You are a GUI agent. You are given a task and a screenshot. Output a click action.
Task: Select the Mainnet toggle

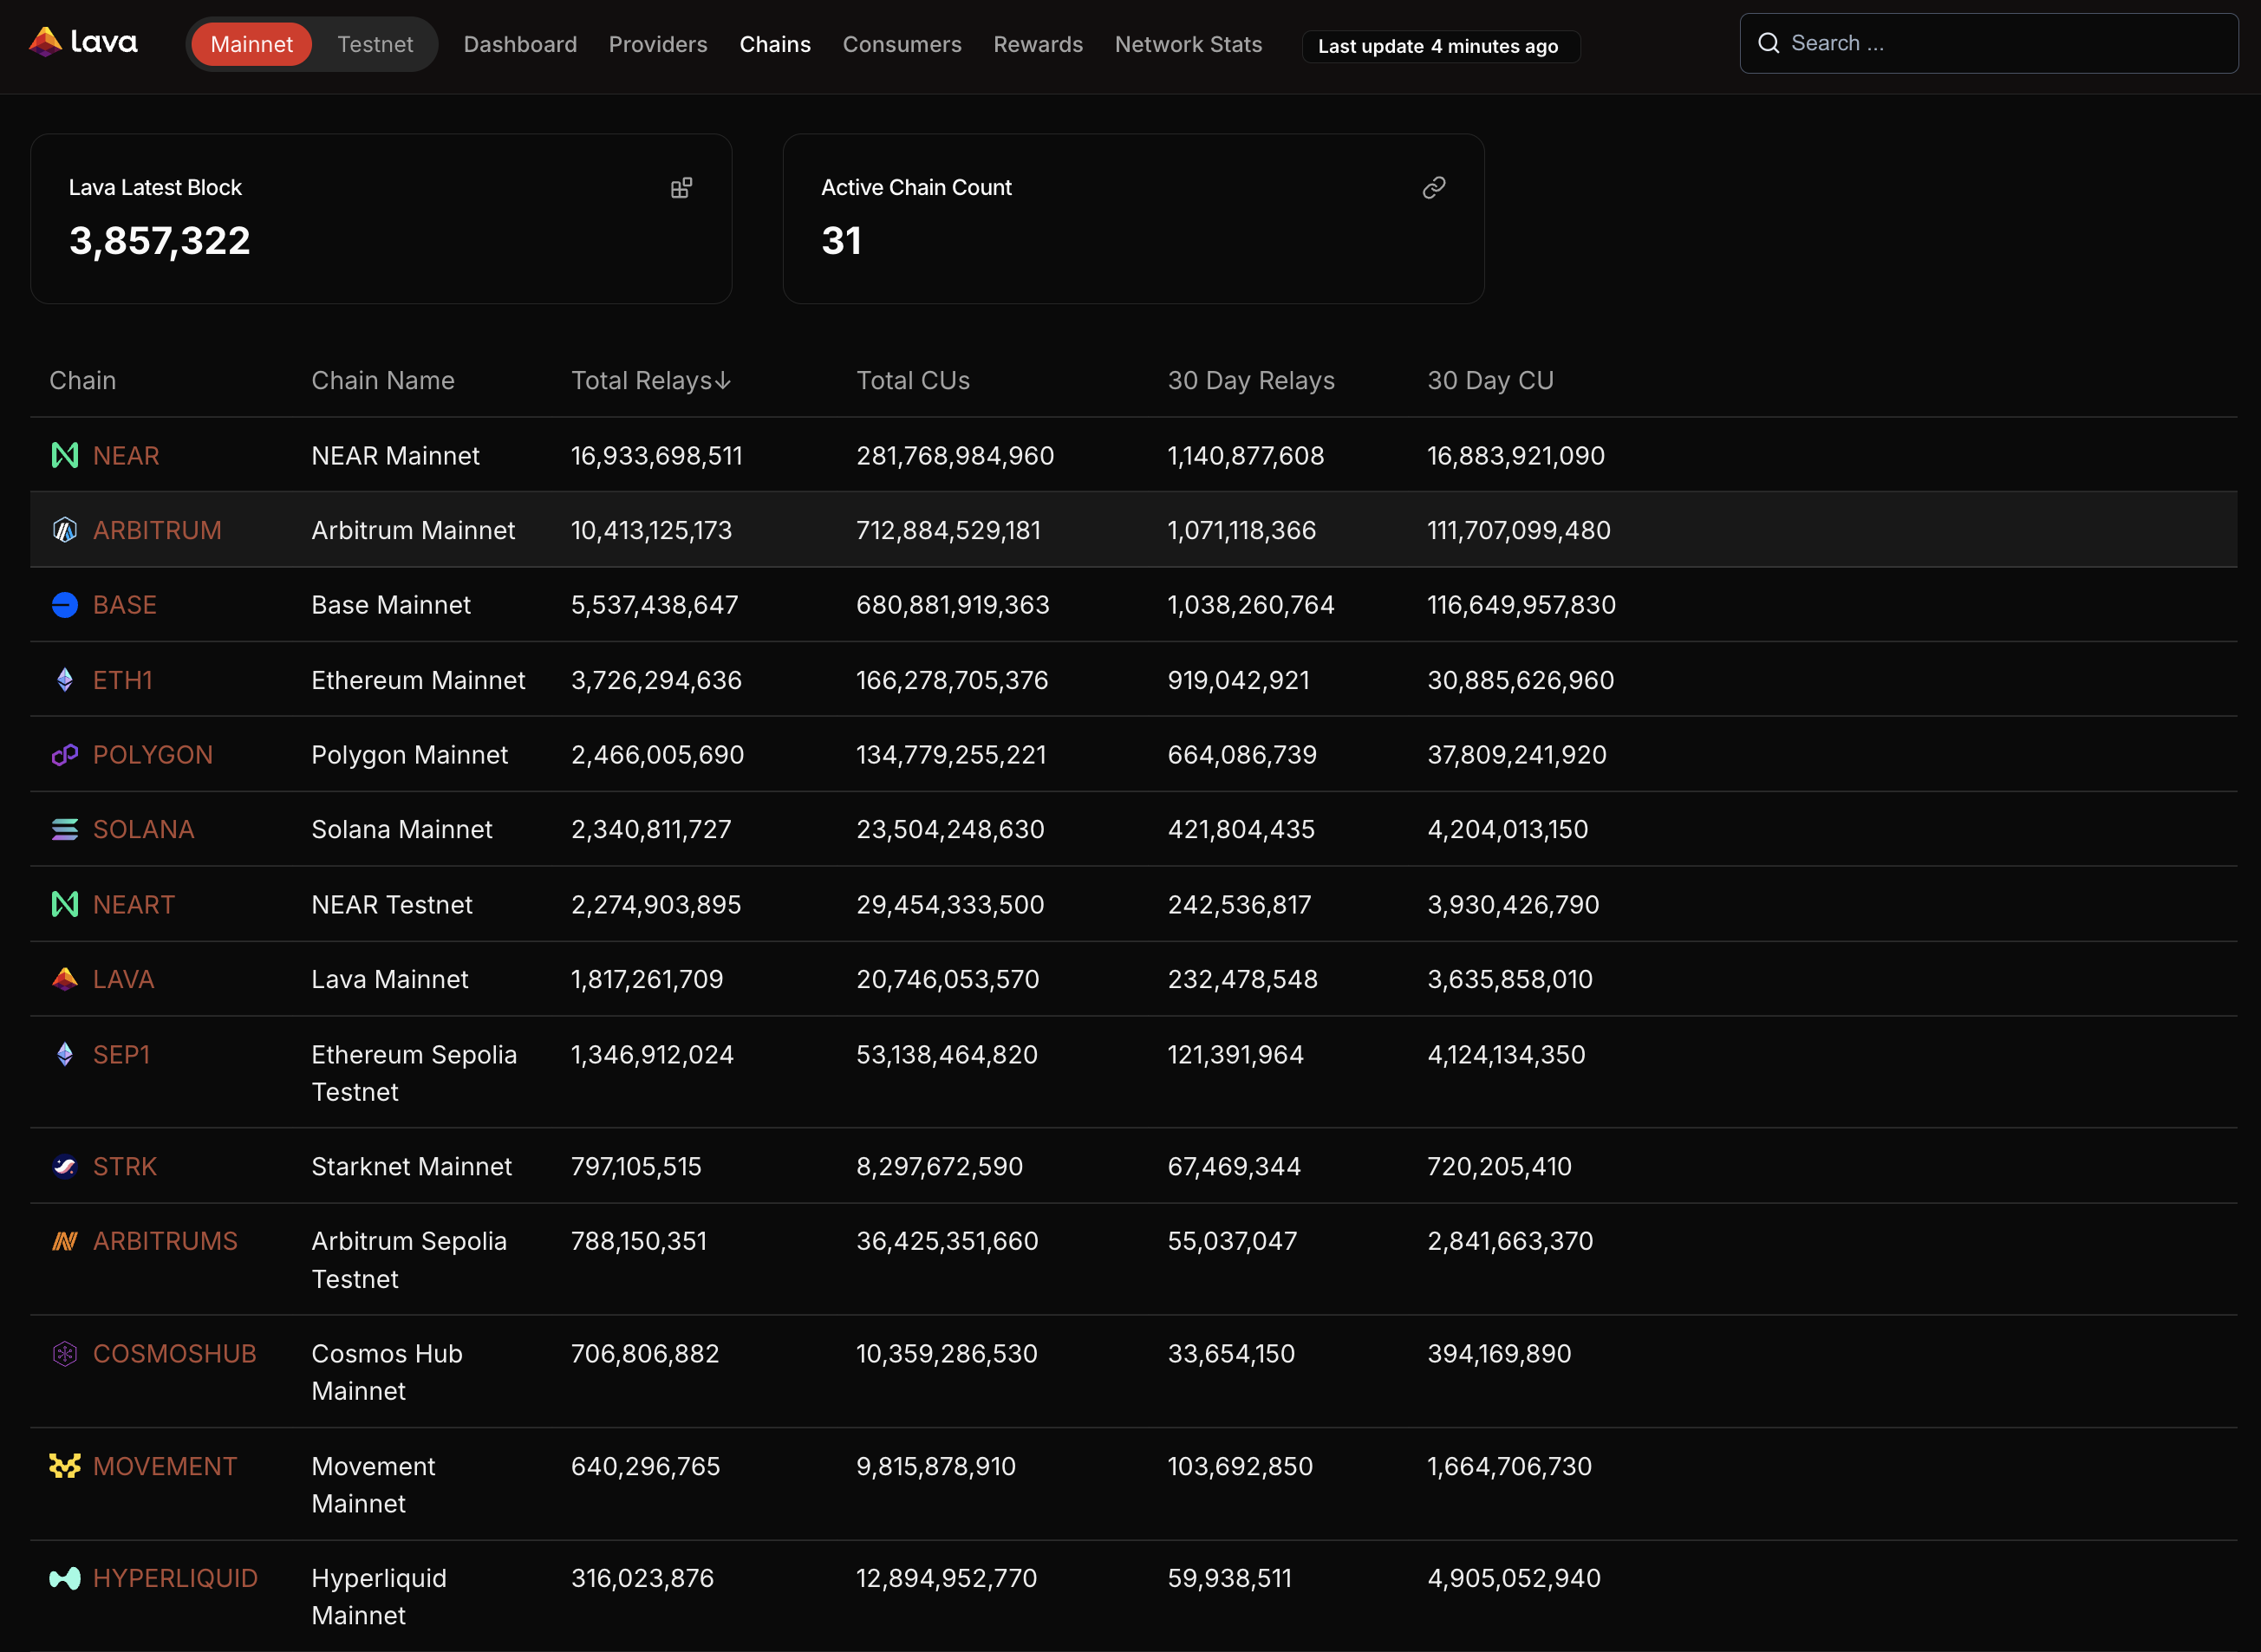(x=251, y=44)
